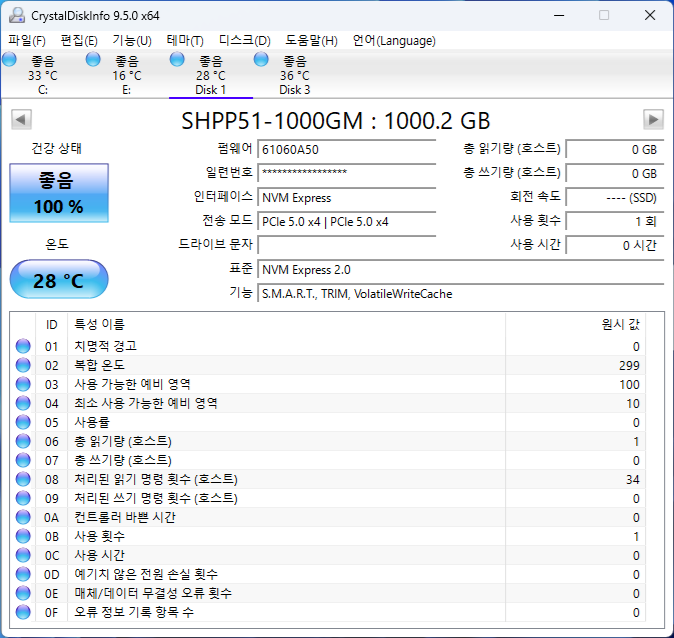Click the 좋음 100 % health status button
674x638 pixels.
[59, 193]
